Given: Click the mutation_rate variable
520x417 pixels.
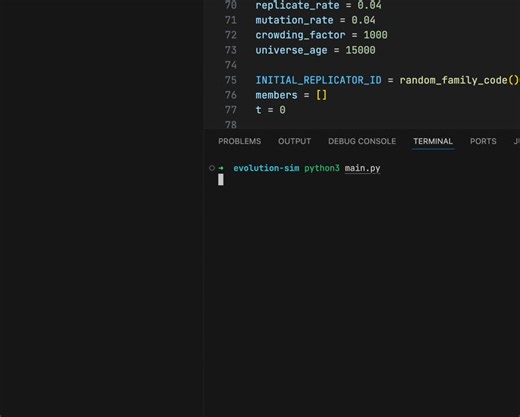Looking at the screenshot, I should (x=294, y=20).
